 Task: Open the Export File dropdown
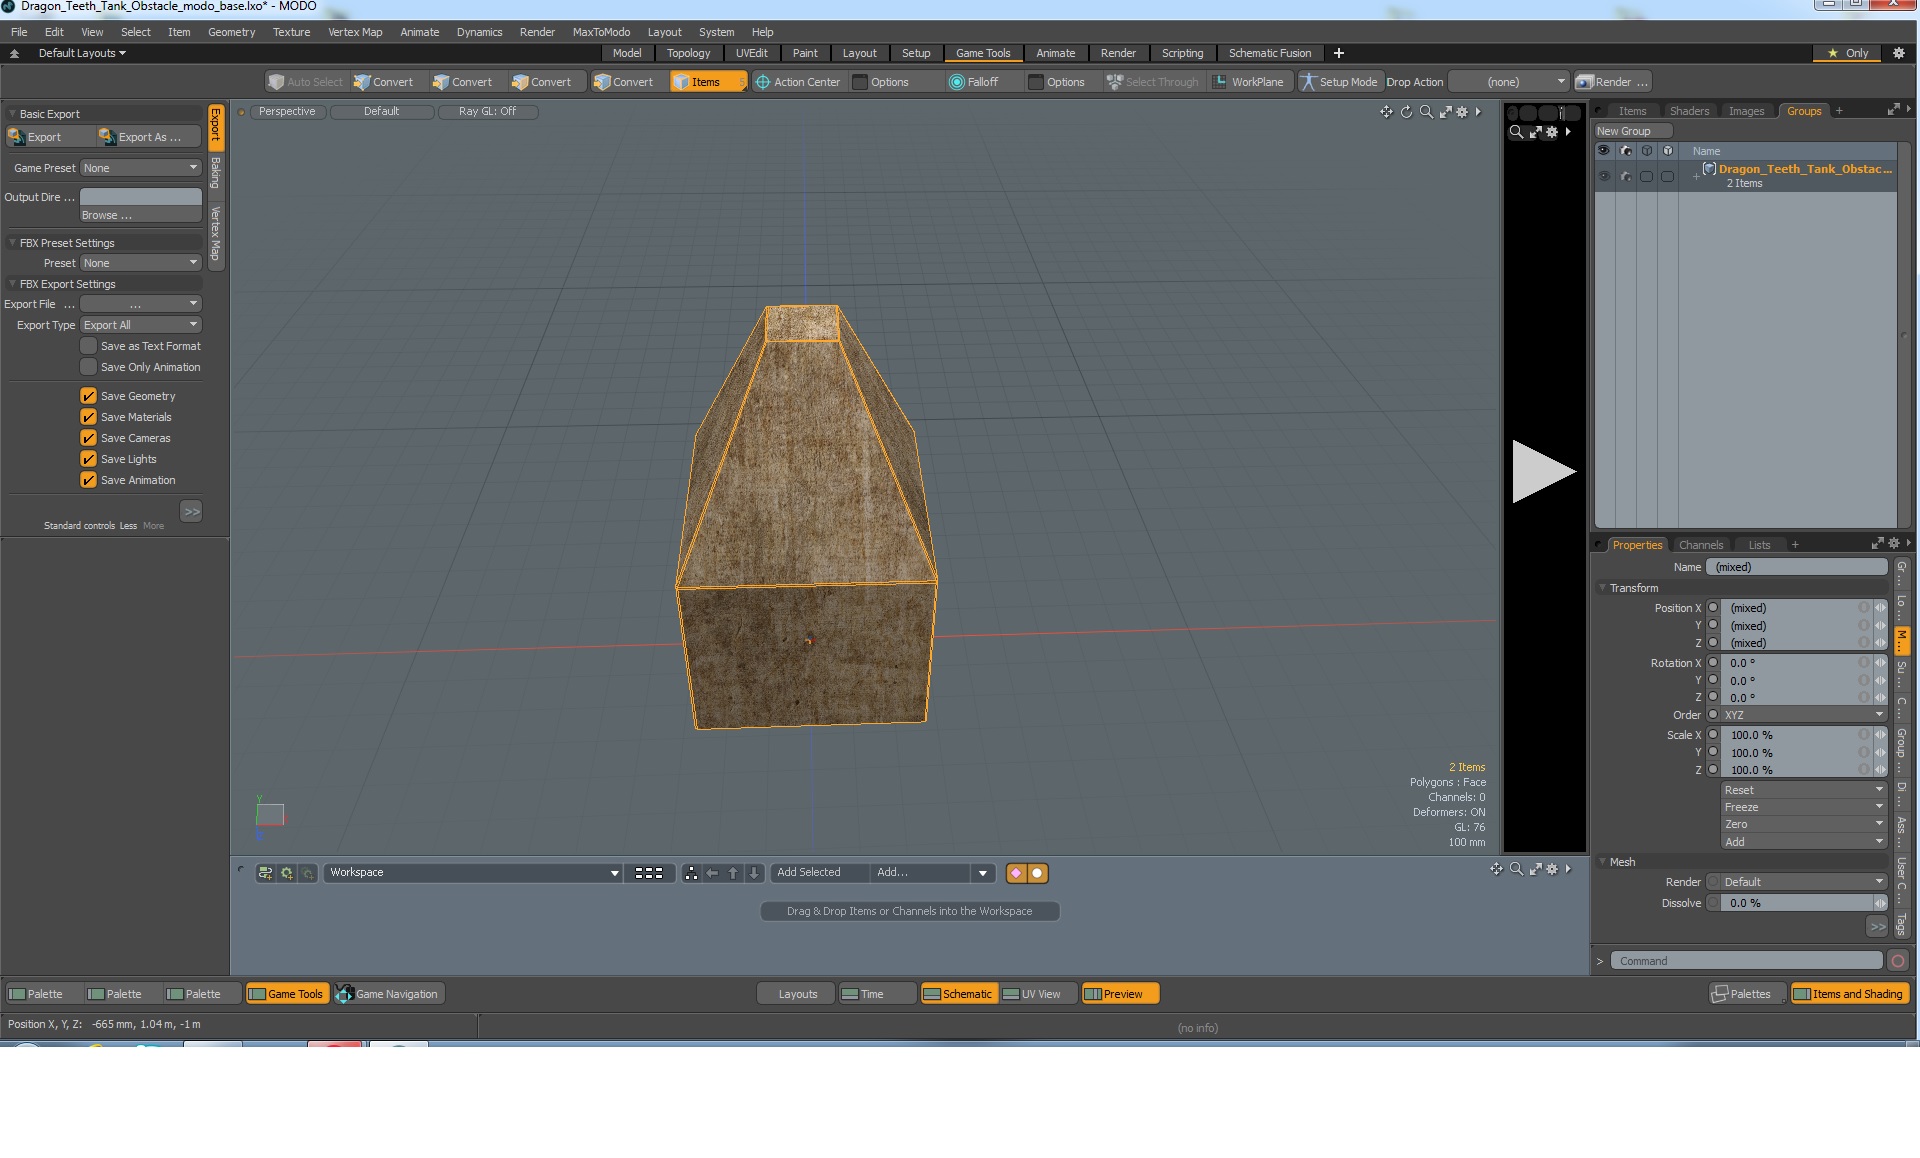pos(141,304)
